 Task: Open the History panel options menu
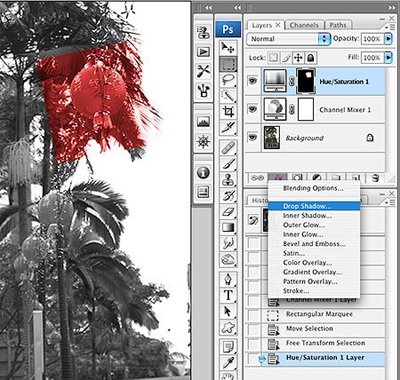389,202
